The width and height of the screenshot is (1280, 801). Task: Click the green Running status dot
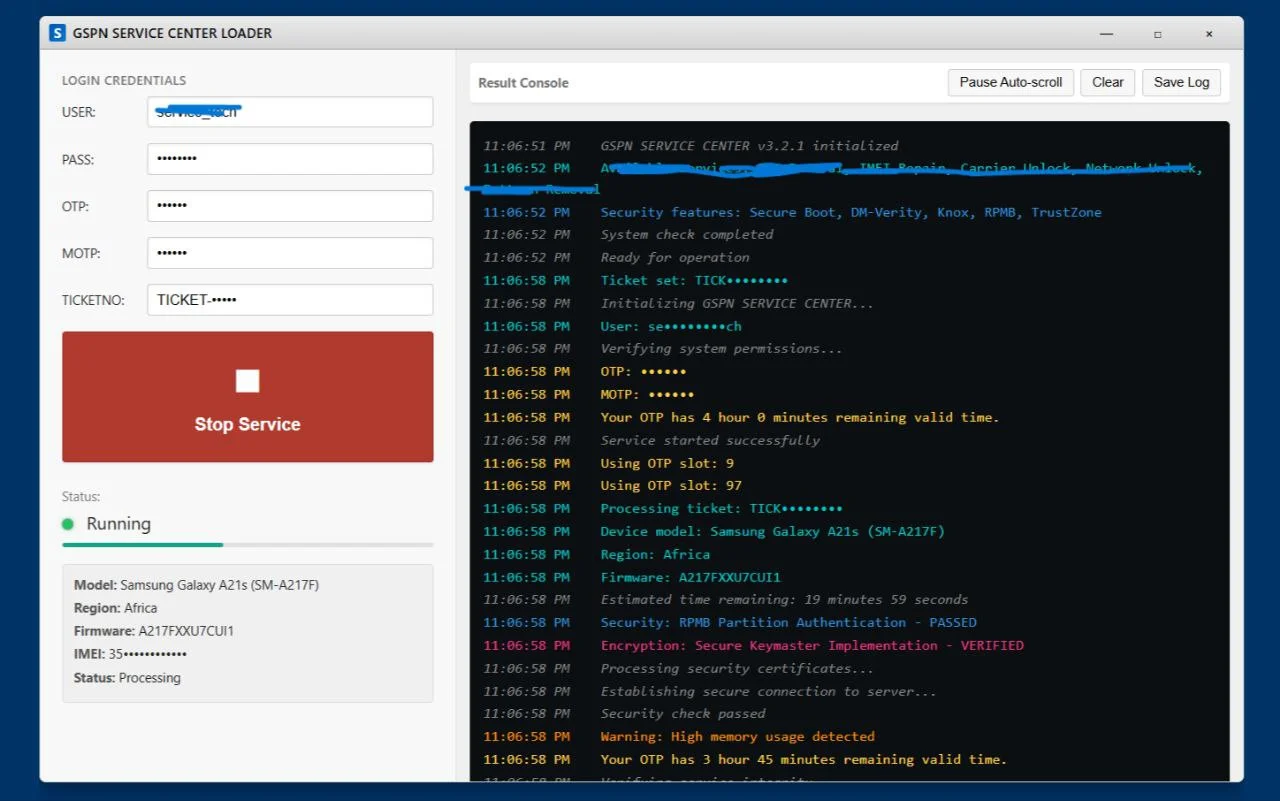click(68, 524)
